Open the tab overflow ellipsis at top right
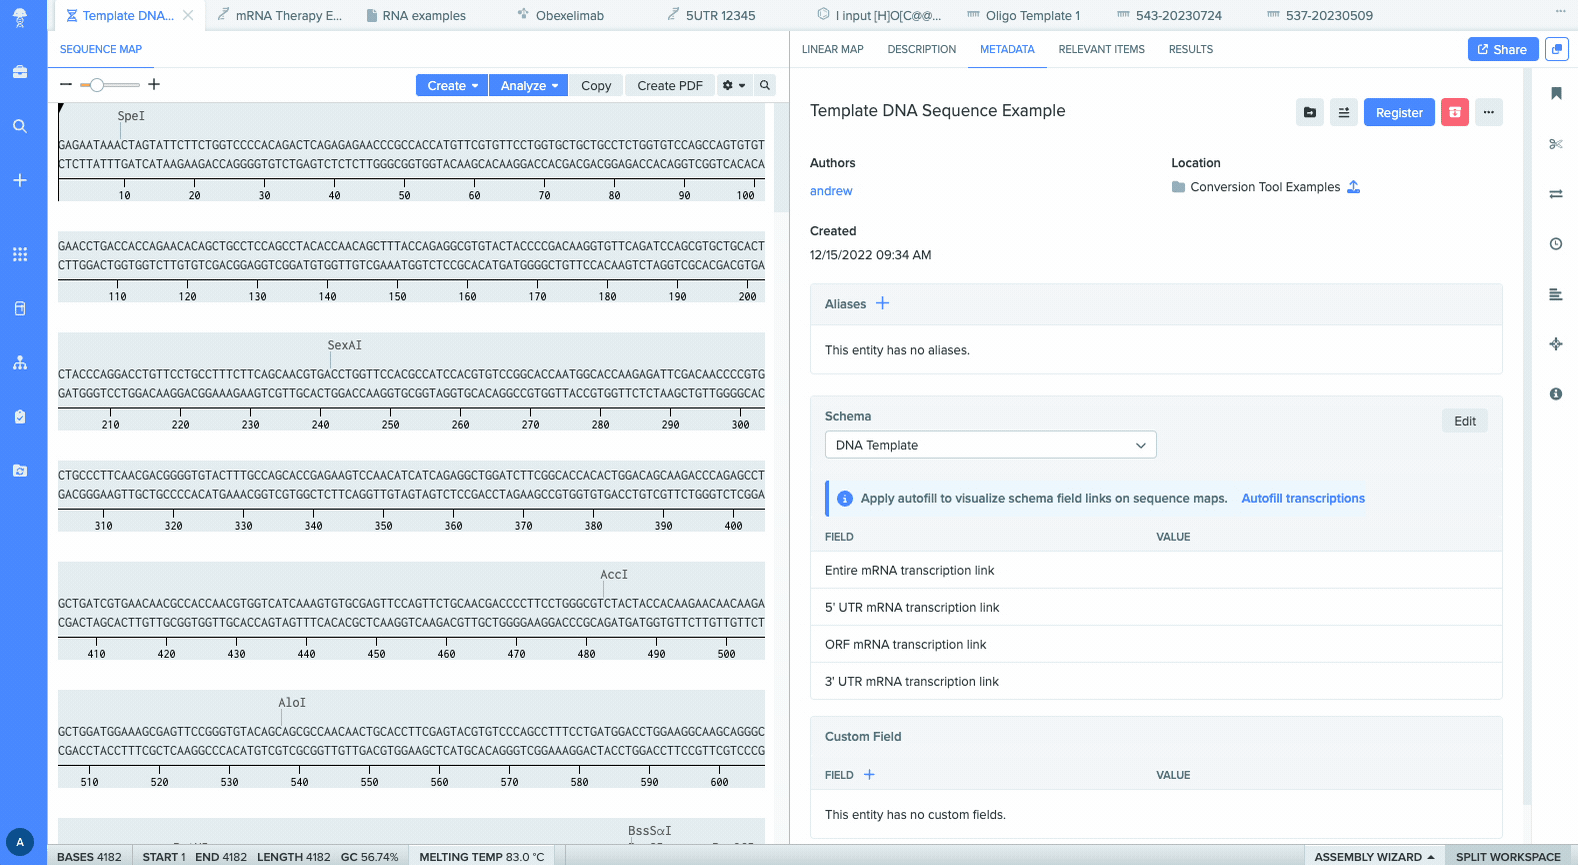The height and width of the screenshot is (865, 1578). click(x=1560, y=11)
